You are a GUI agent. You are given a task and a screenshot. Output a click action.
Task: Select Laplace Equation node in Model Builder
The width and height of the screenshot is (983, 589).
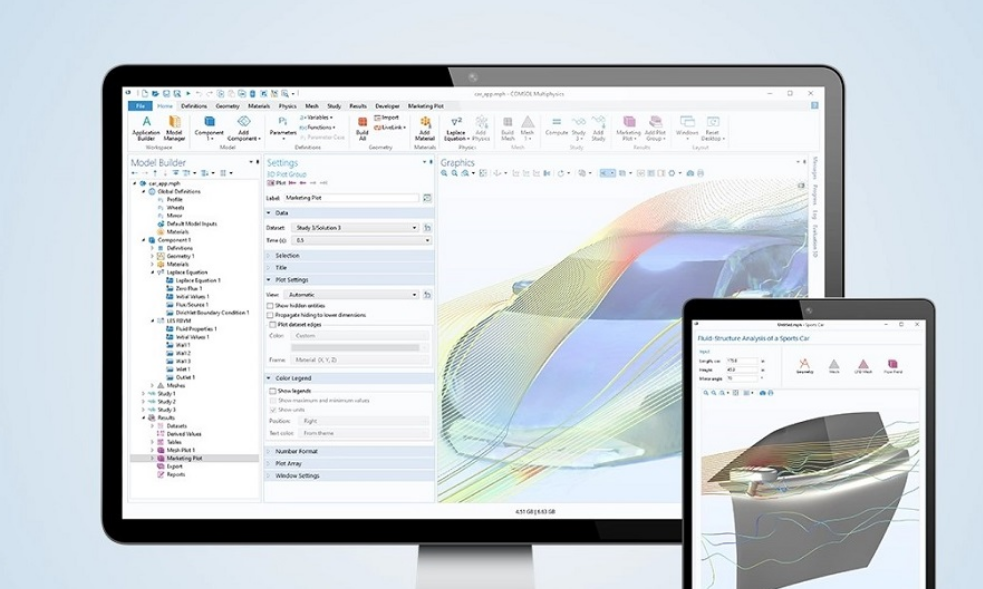coord(186,273)
